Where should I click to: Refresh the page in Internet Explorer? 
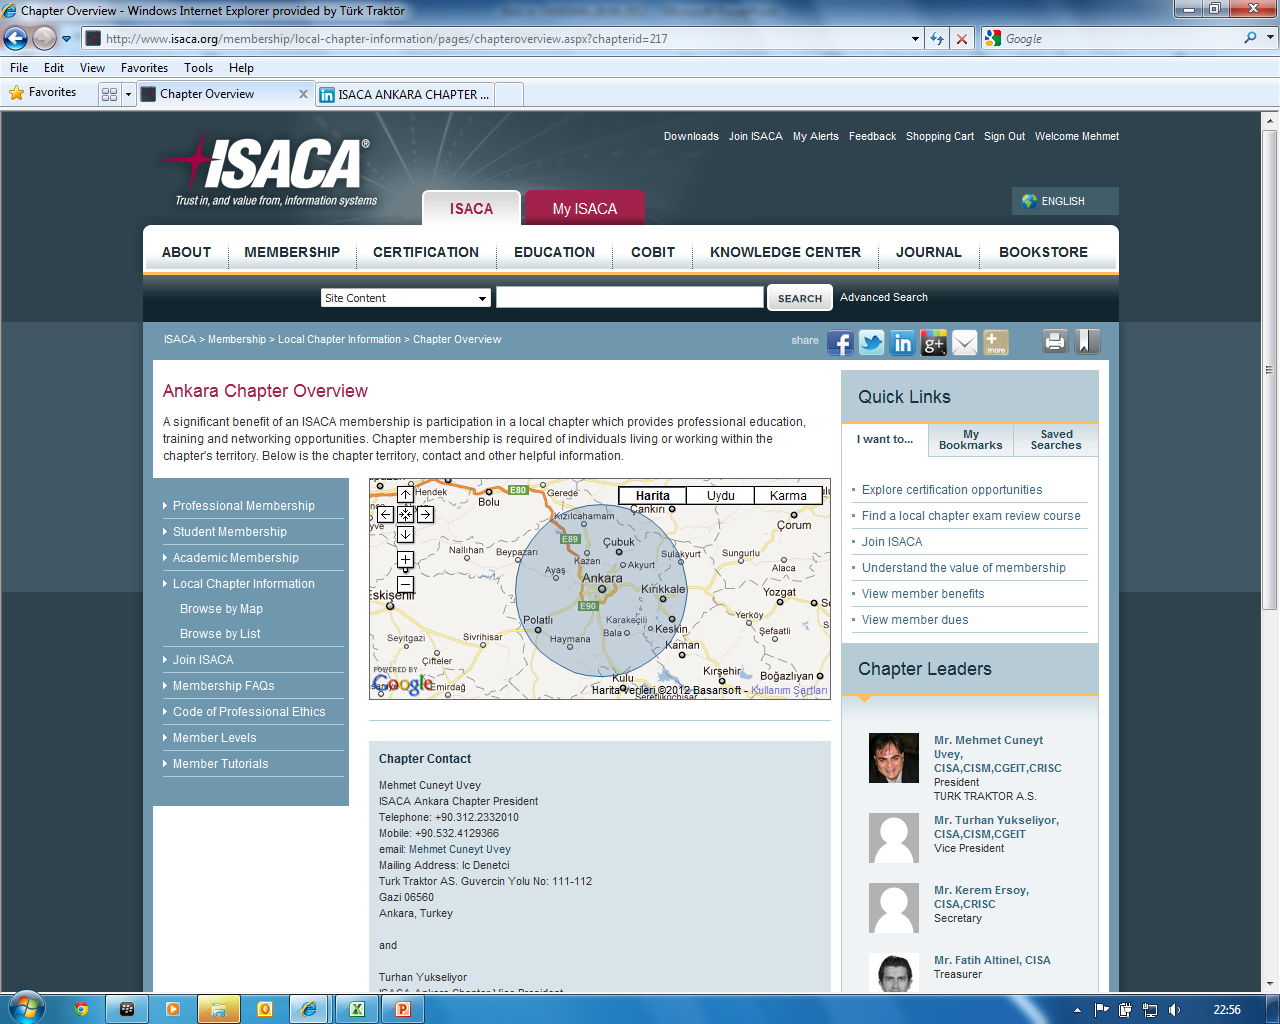point(937,38)
